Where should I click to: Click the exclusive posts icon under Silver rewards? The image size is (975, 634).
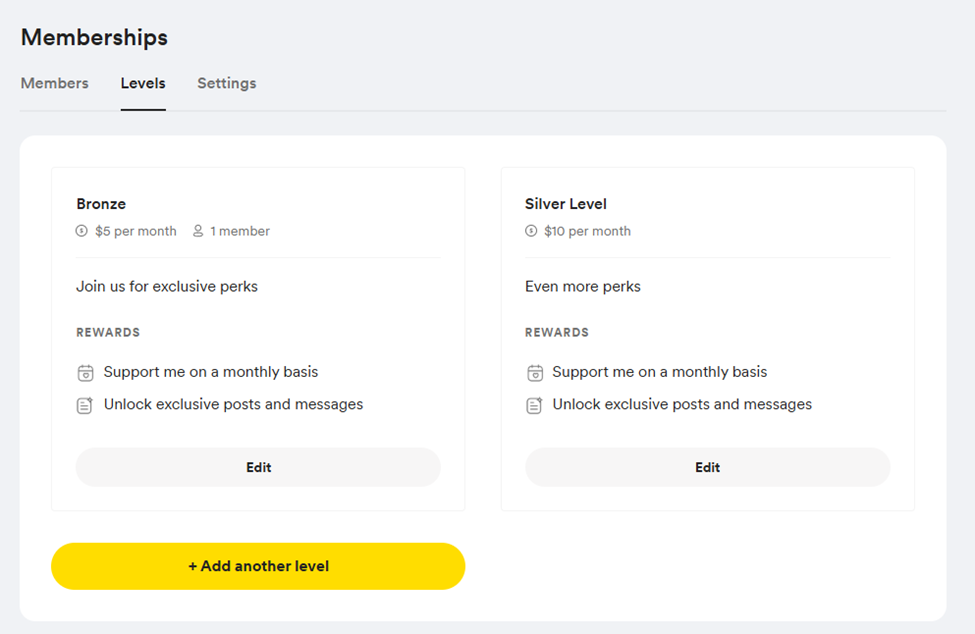pyautogui.click(x=534, y=405)
